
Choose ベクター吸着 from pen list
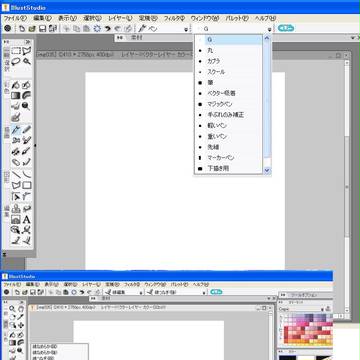[x=228, y=93]
